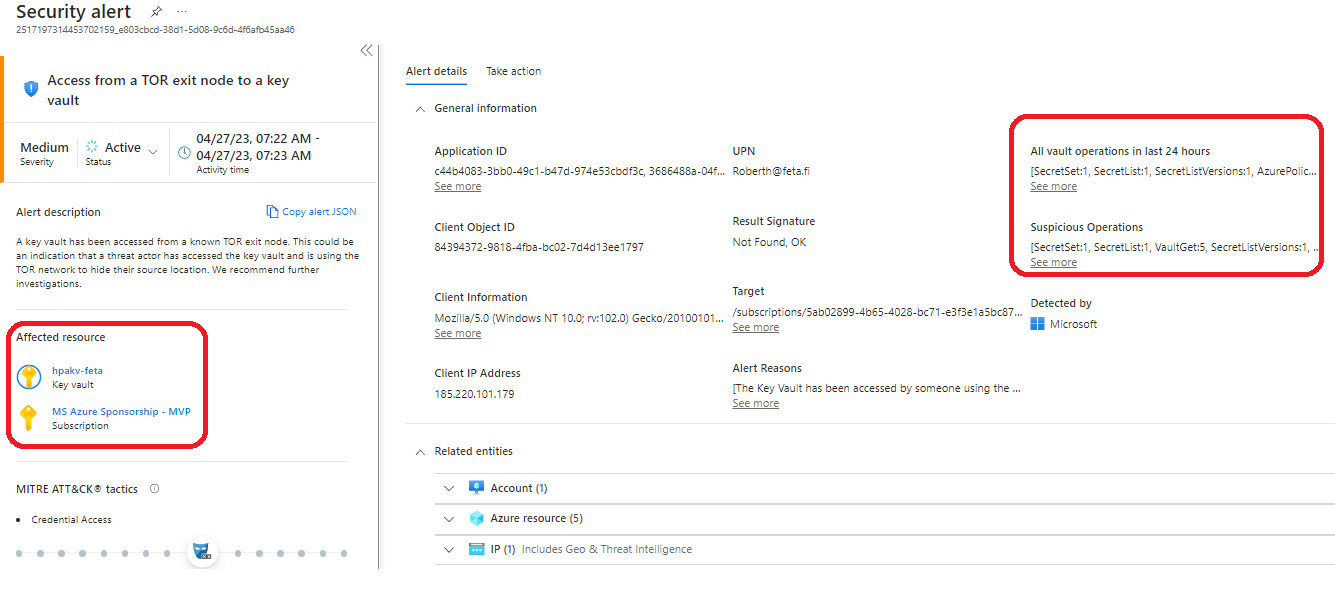This screenshot has width=1335, height=599.
Task: Expand the Azure resource (5) row
Action: [449, 519]
